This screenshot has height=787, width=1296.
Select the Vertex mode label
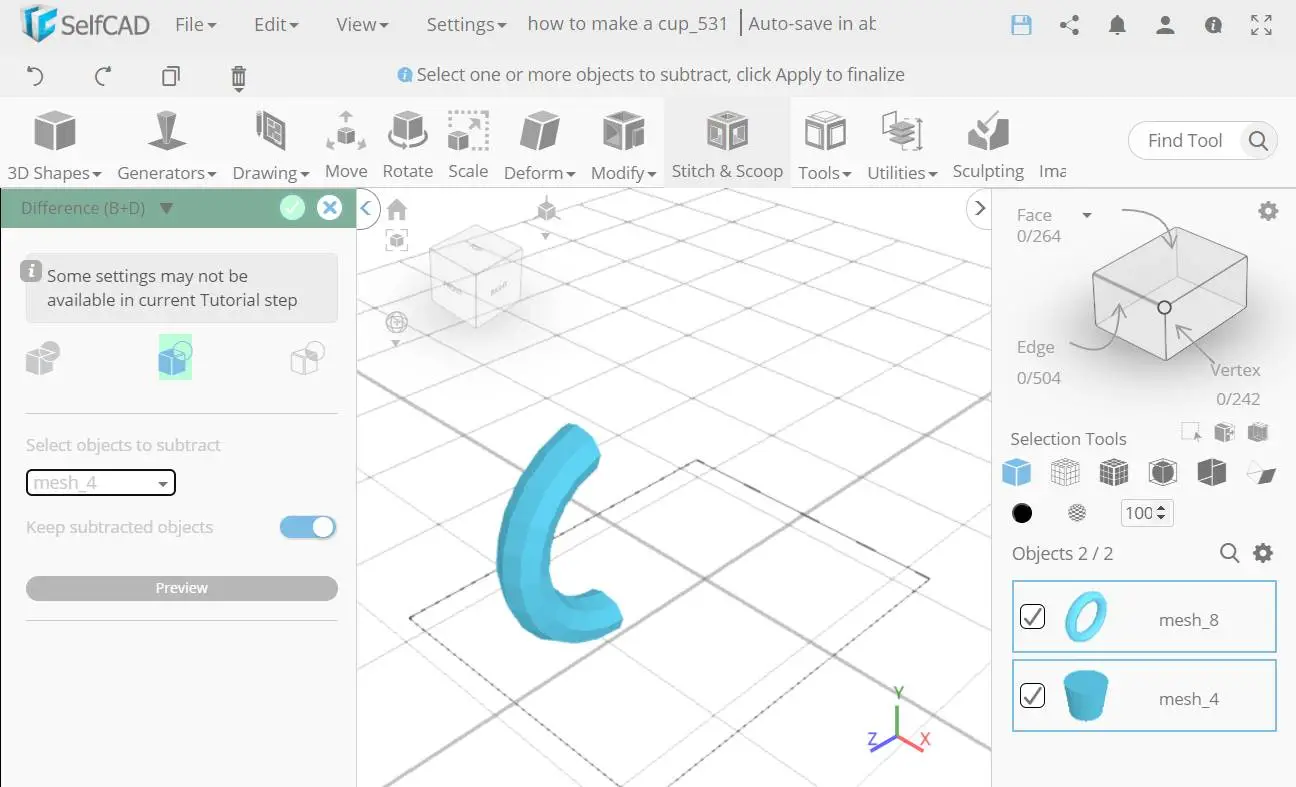[x=1235, y=370]
